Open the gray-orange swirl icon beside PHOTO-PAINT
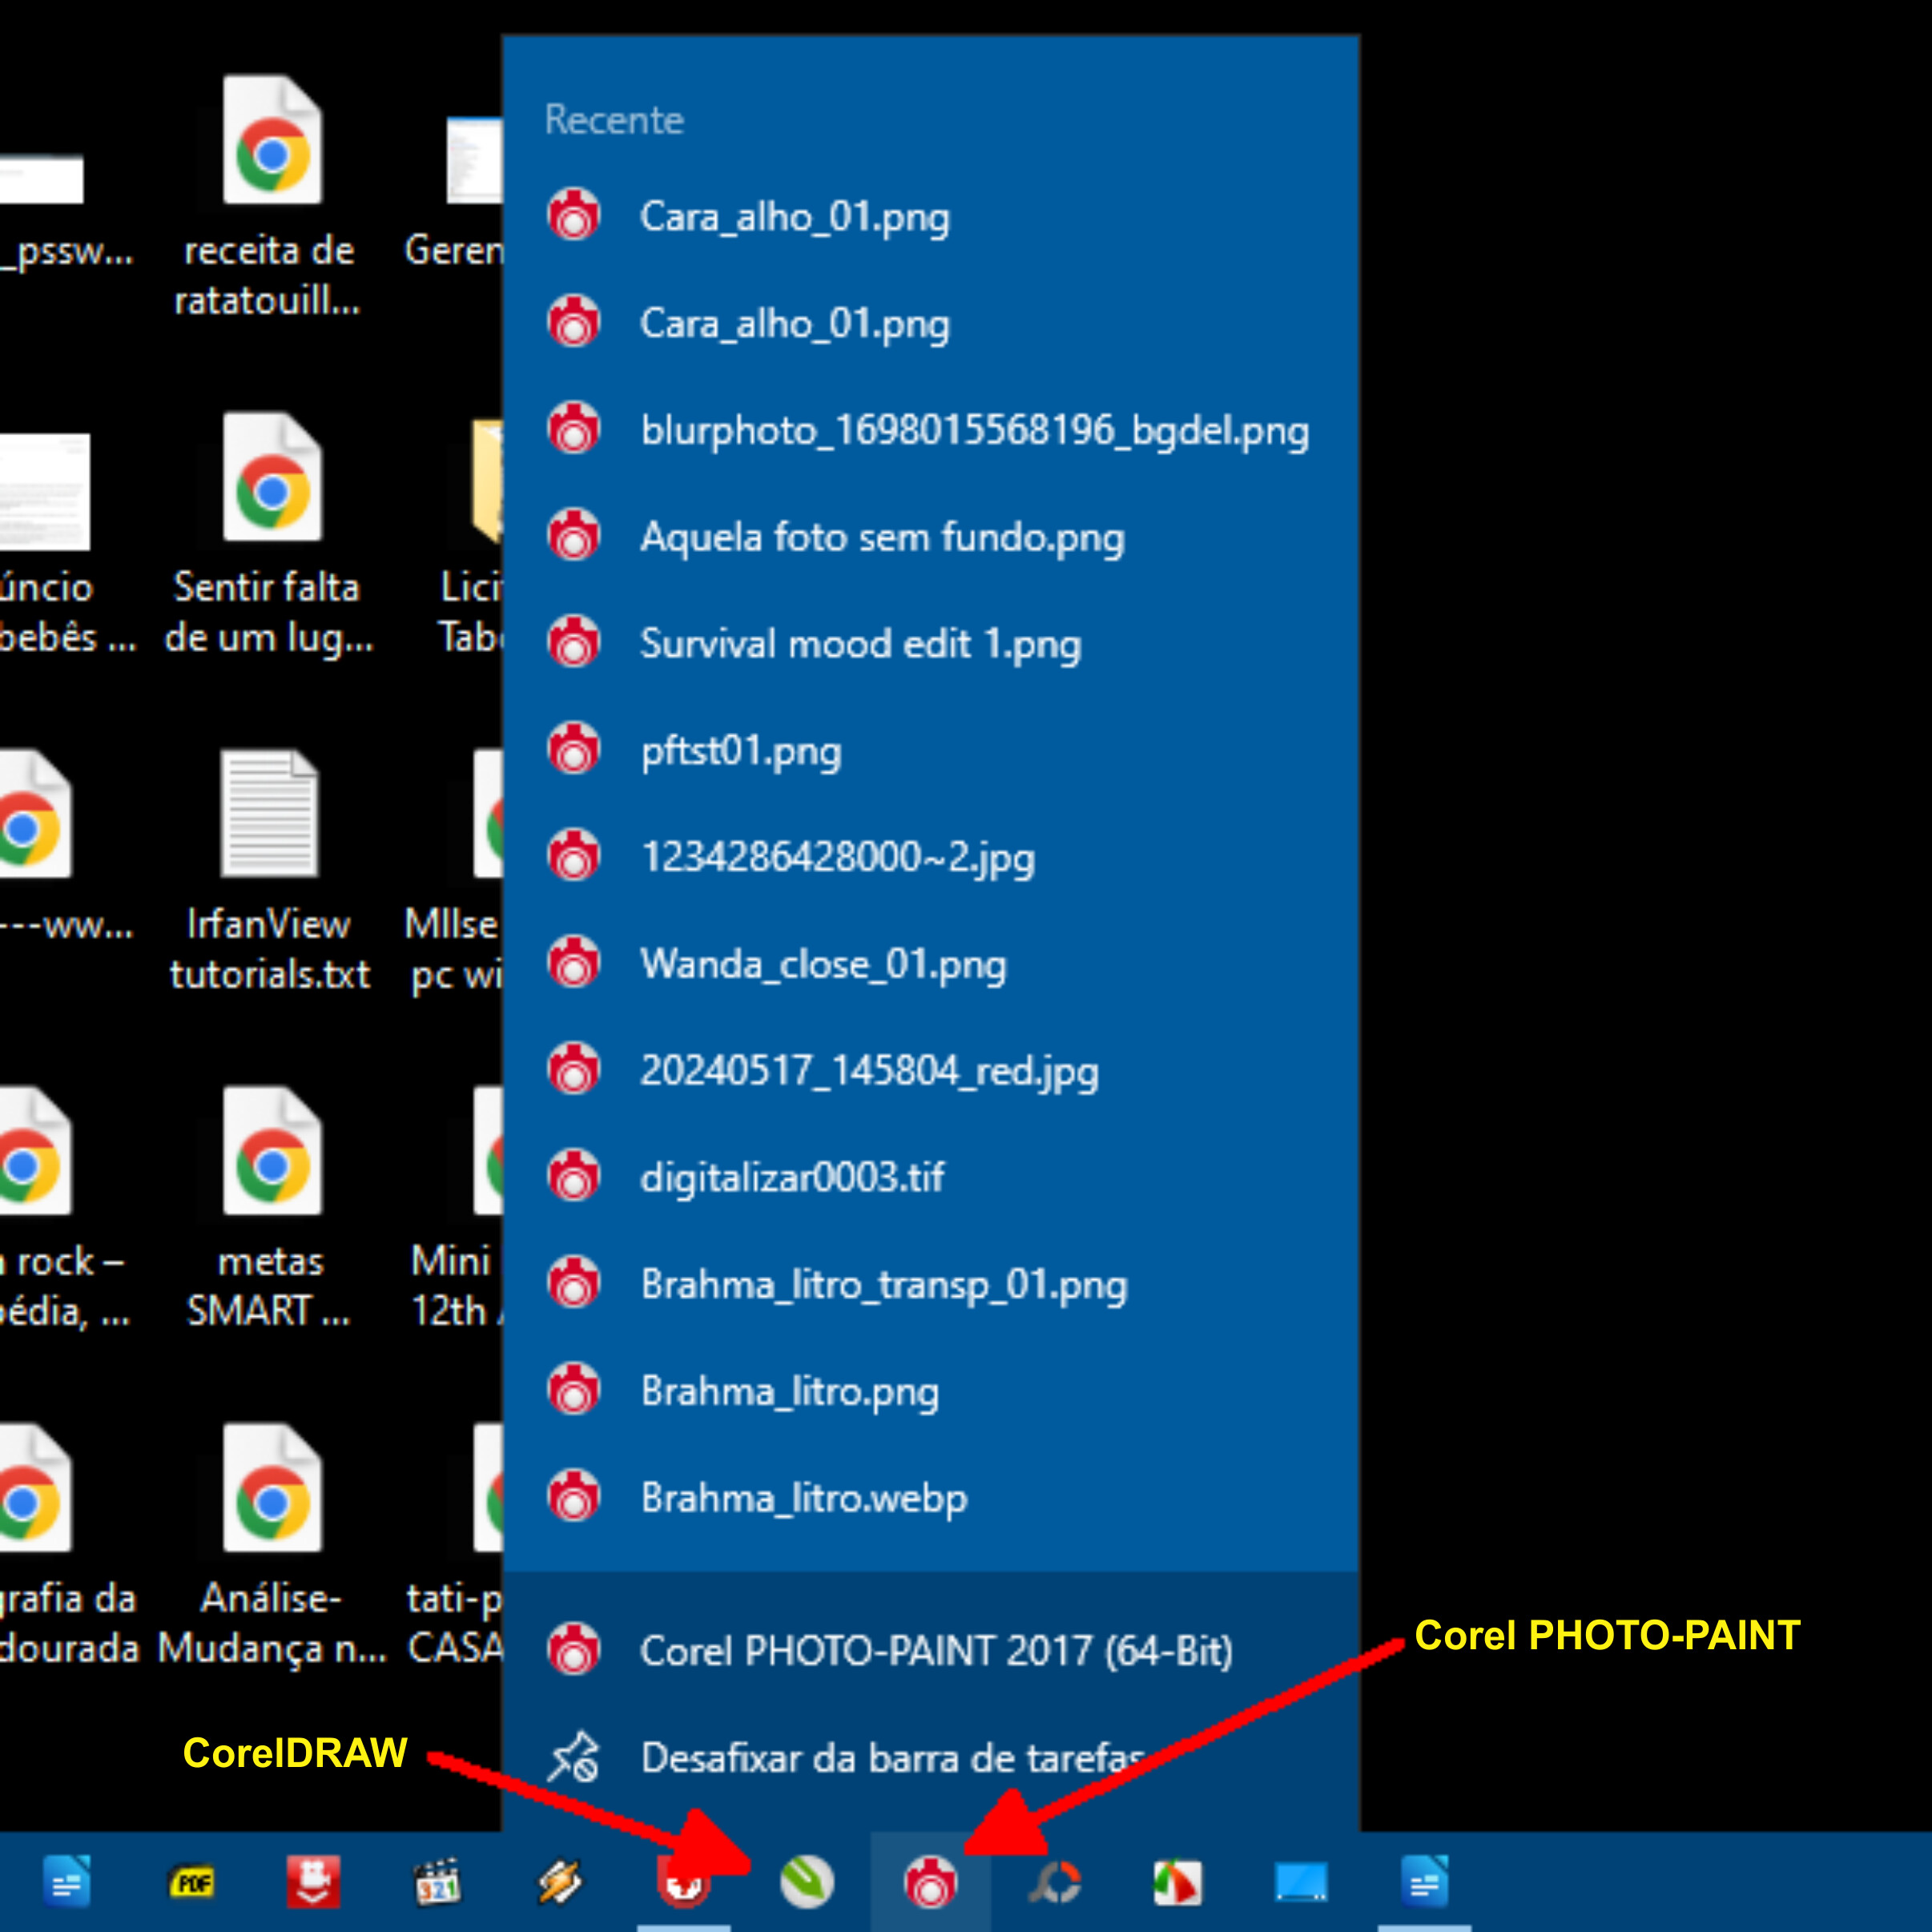 point(1055,1882)
